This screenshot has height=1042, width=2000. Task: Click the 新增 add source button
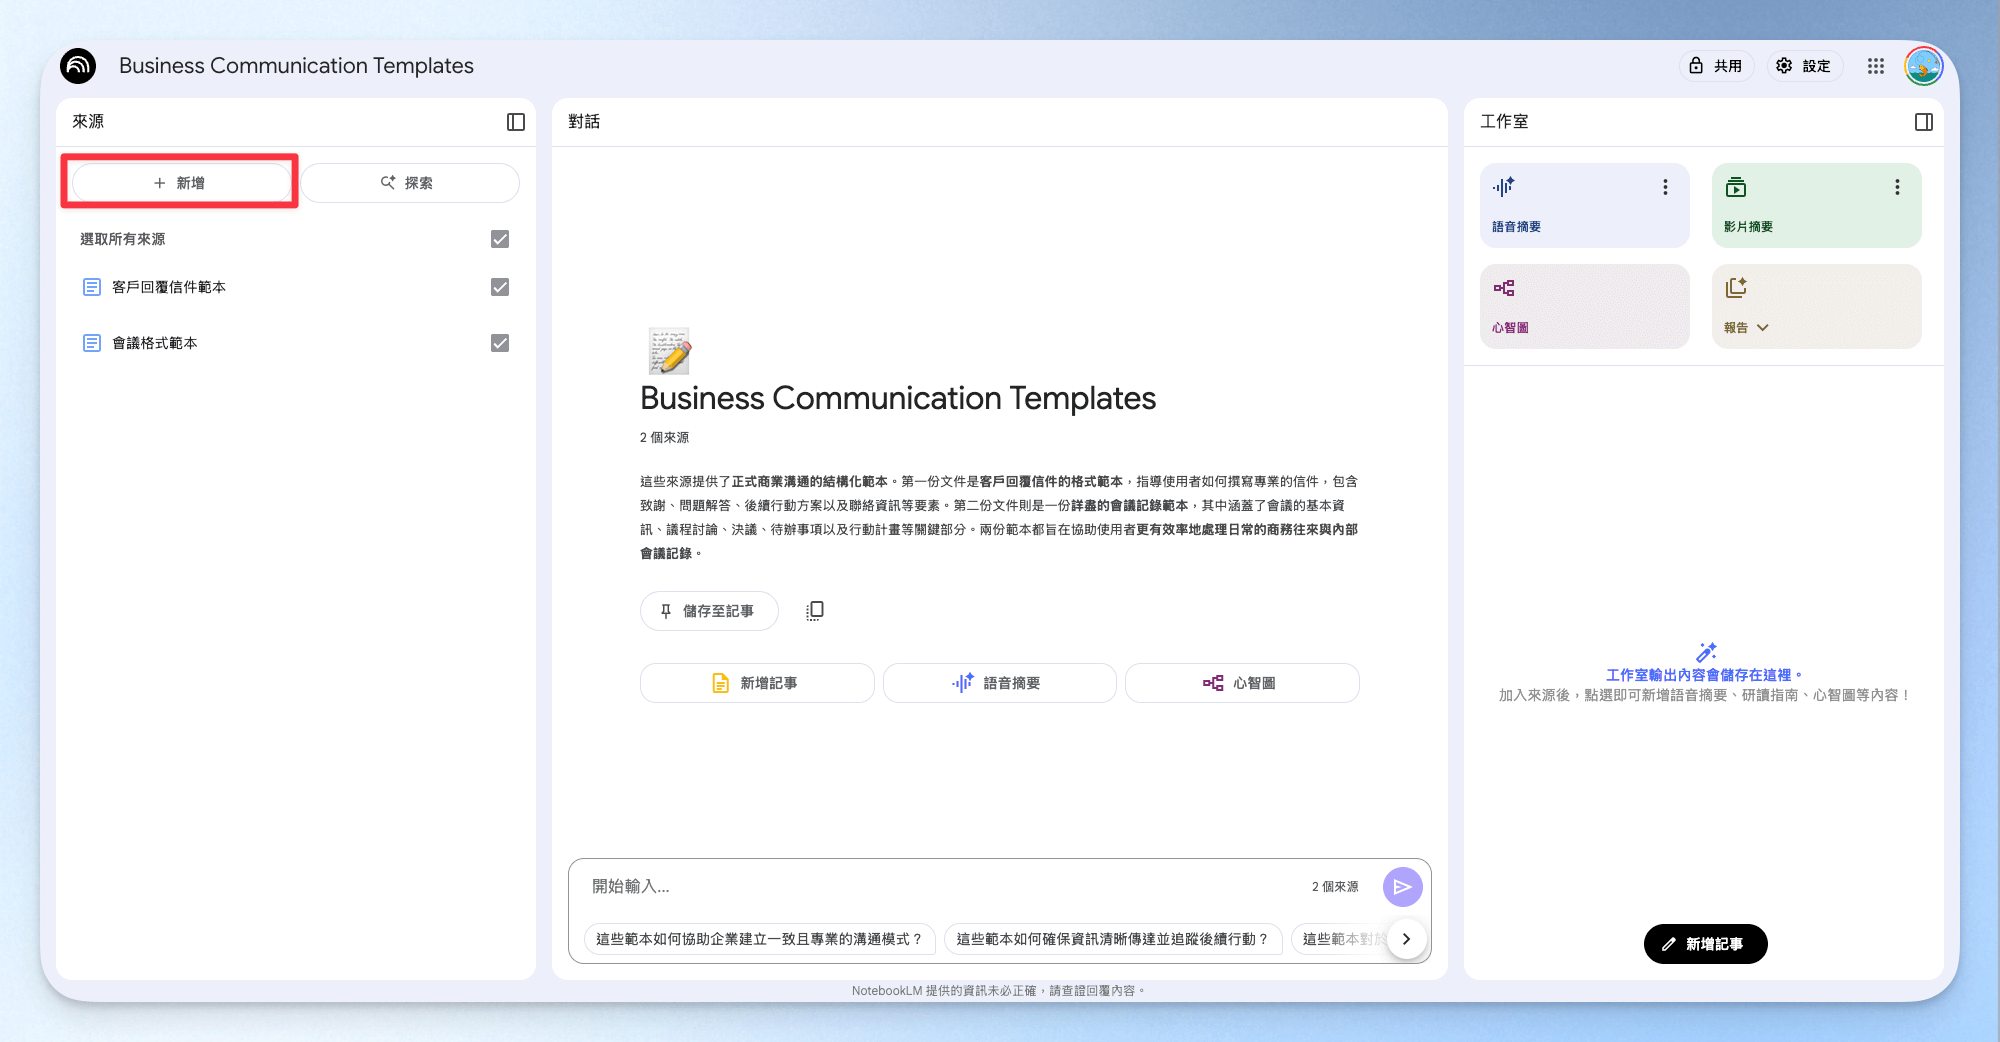click(181, 183)
